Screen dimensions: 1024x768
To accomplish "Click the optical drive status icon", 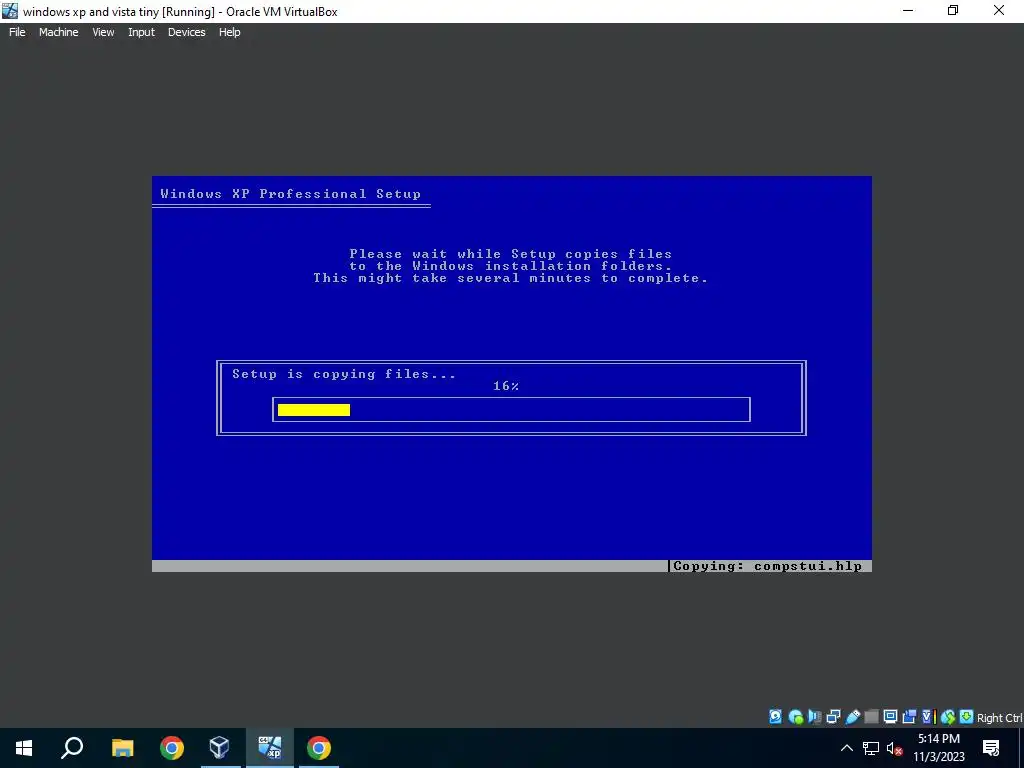I will [795, 717].
